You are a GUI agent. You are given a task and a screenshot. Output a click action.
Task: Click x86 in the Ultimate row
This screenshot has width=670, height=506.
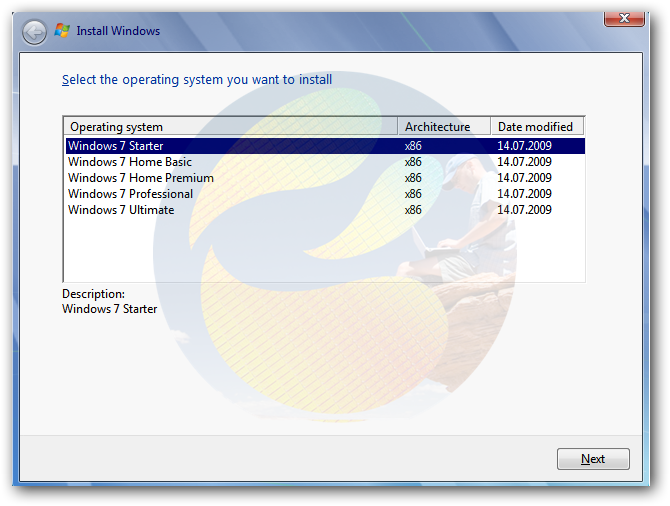click(x=413, y=210)
